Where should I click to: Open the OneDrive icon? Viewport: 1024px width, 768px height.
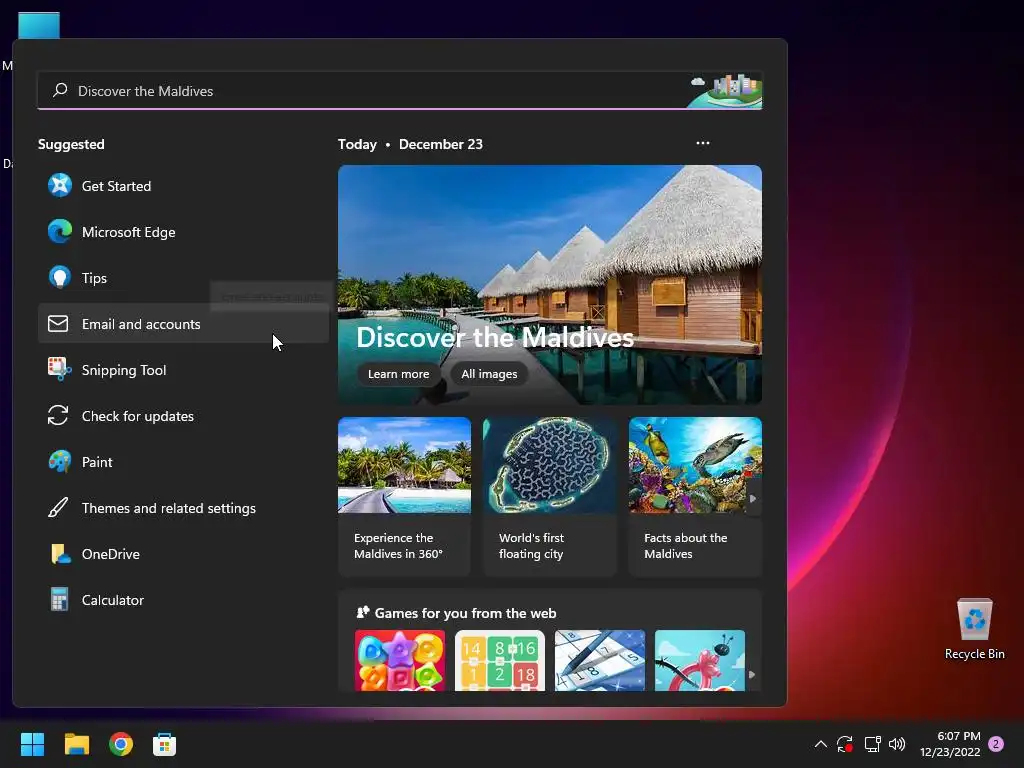point(60,553)
